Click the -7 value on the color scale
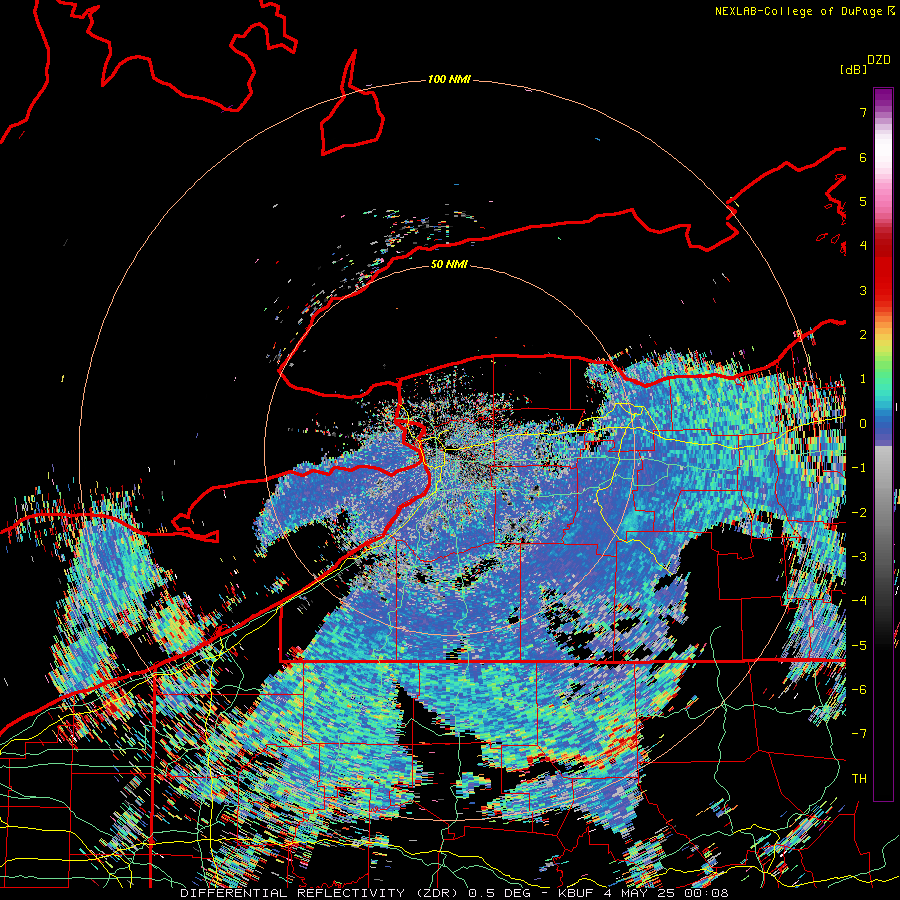Image resolution: width=900 pixels, height=900 pixels. click(859, 734)
